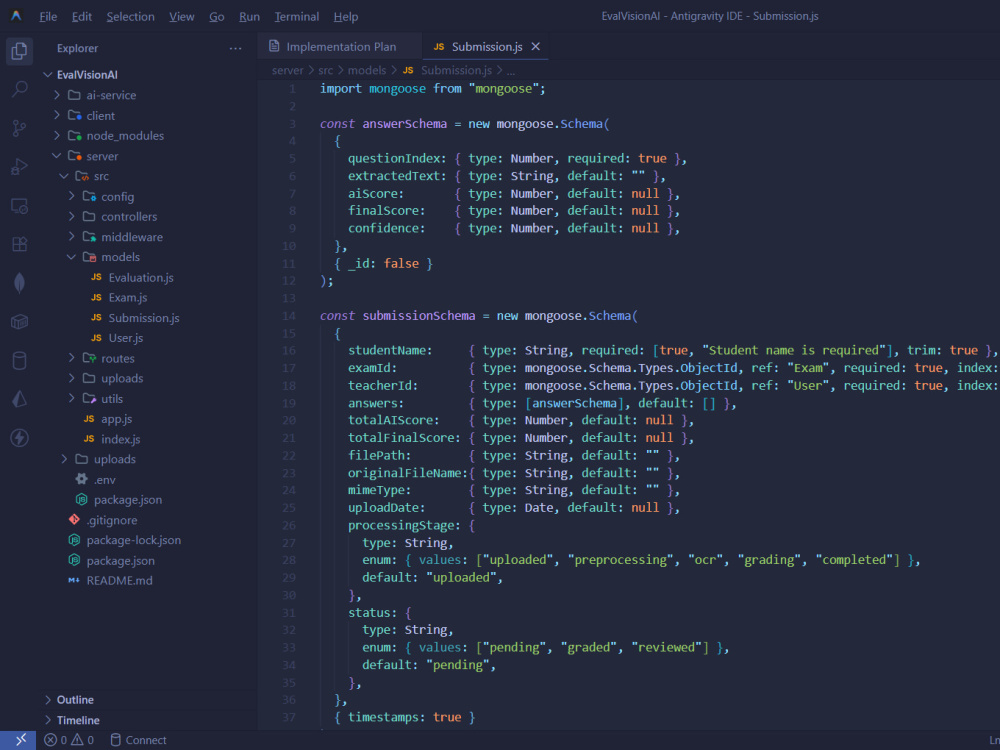
Task: Collapse the src folder
Action: [x=64, y=176]
